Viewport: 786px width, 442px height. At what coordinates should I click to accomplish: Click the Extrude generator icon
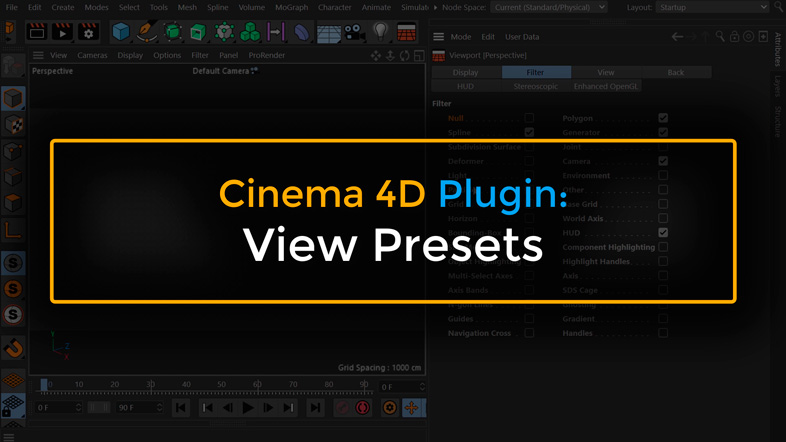pos(198,33)
